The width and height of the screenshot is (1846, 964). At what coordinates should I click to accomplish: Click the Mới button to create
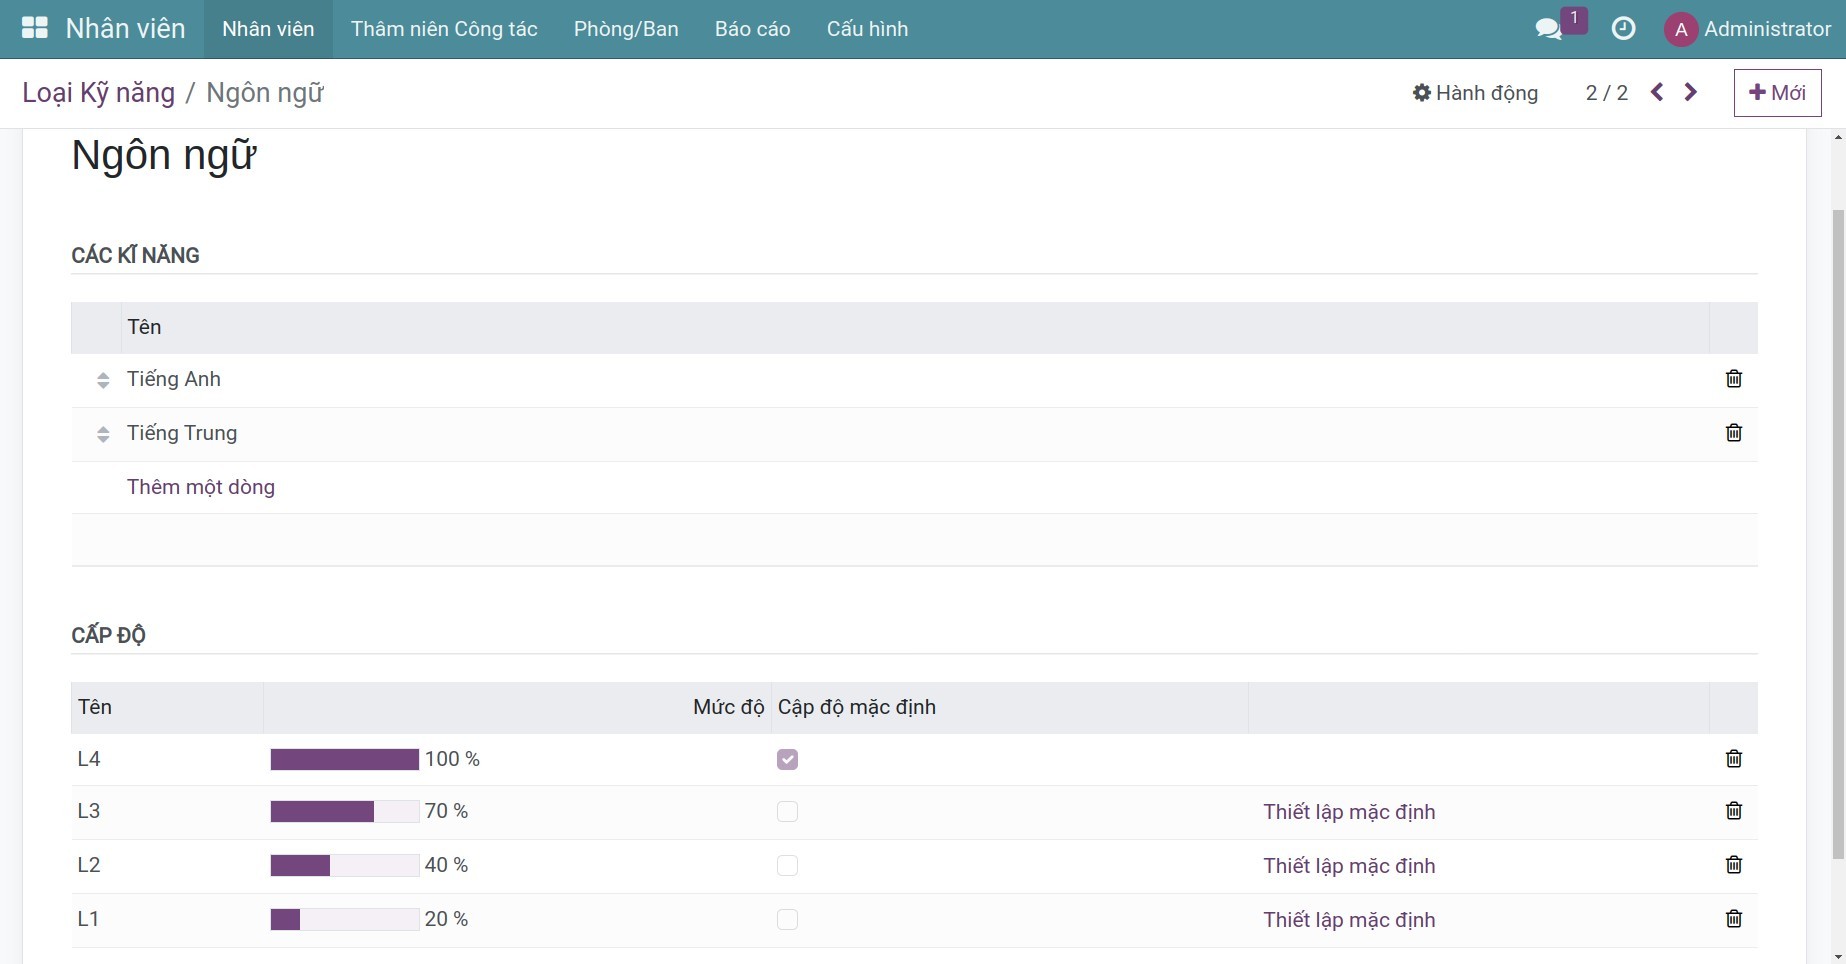click(1777, 93)
